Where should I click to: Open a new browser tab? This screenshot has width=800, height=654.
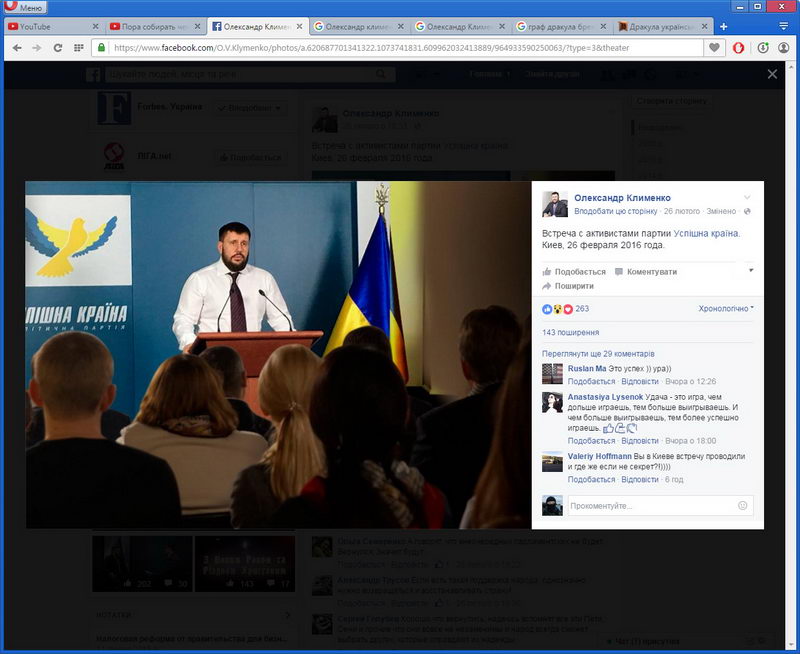tap(723, 26)
